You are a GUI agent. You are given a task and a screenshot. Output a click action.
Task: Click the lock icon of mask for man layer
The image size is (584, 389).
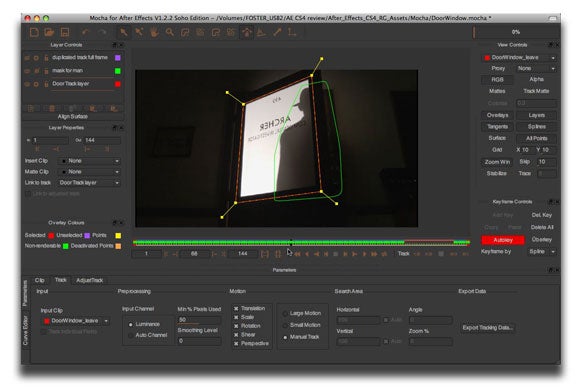[46, 71]
